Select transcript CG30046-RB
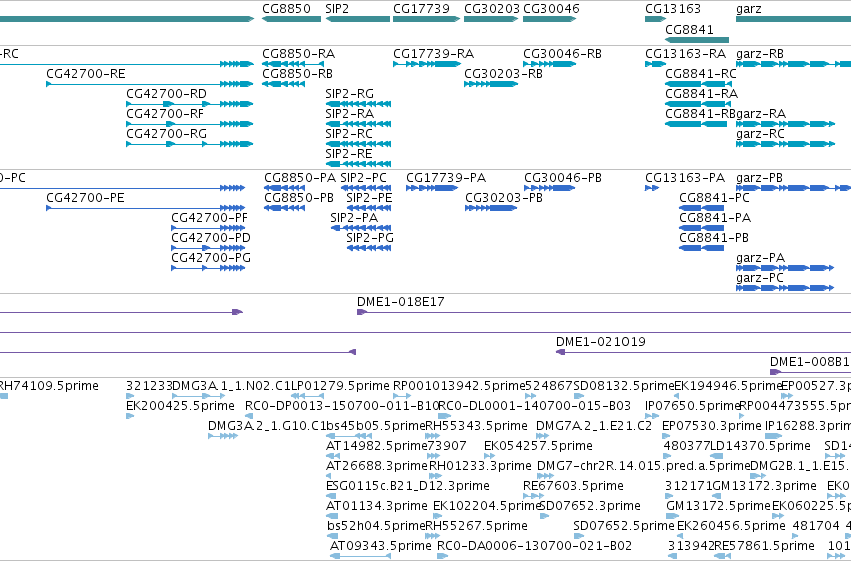Image resolution: width=851 pixels, height=561 pixels. (x=549, y=64)
